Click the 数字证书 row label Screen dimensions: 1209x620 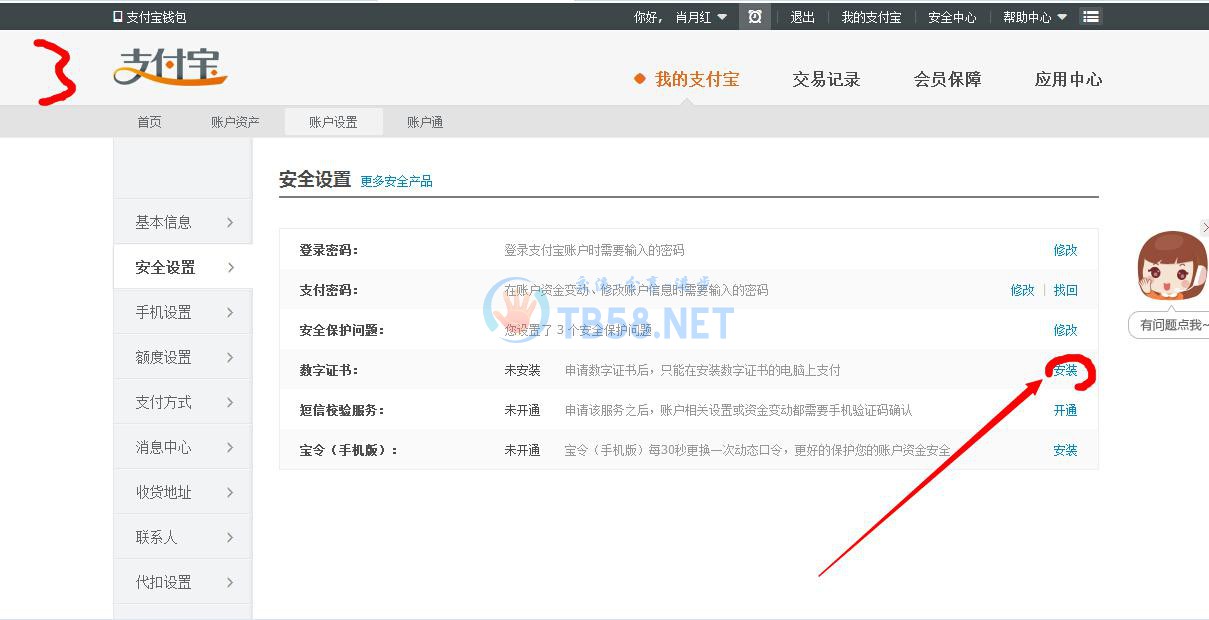tap(328, 370)
